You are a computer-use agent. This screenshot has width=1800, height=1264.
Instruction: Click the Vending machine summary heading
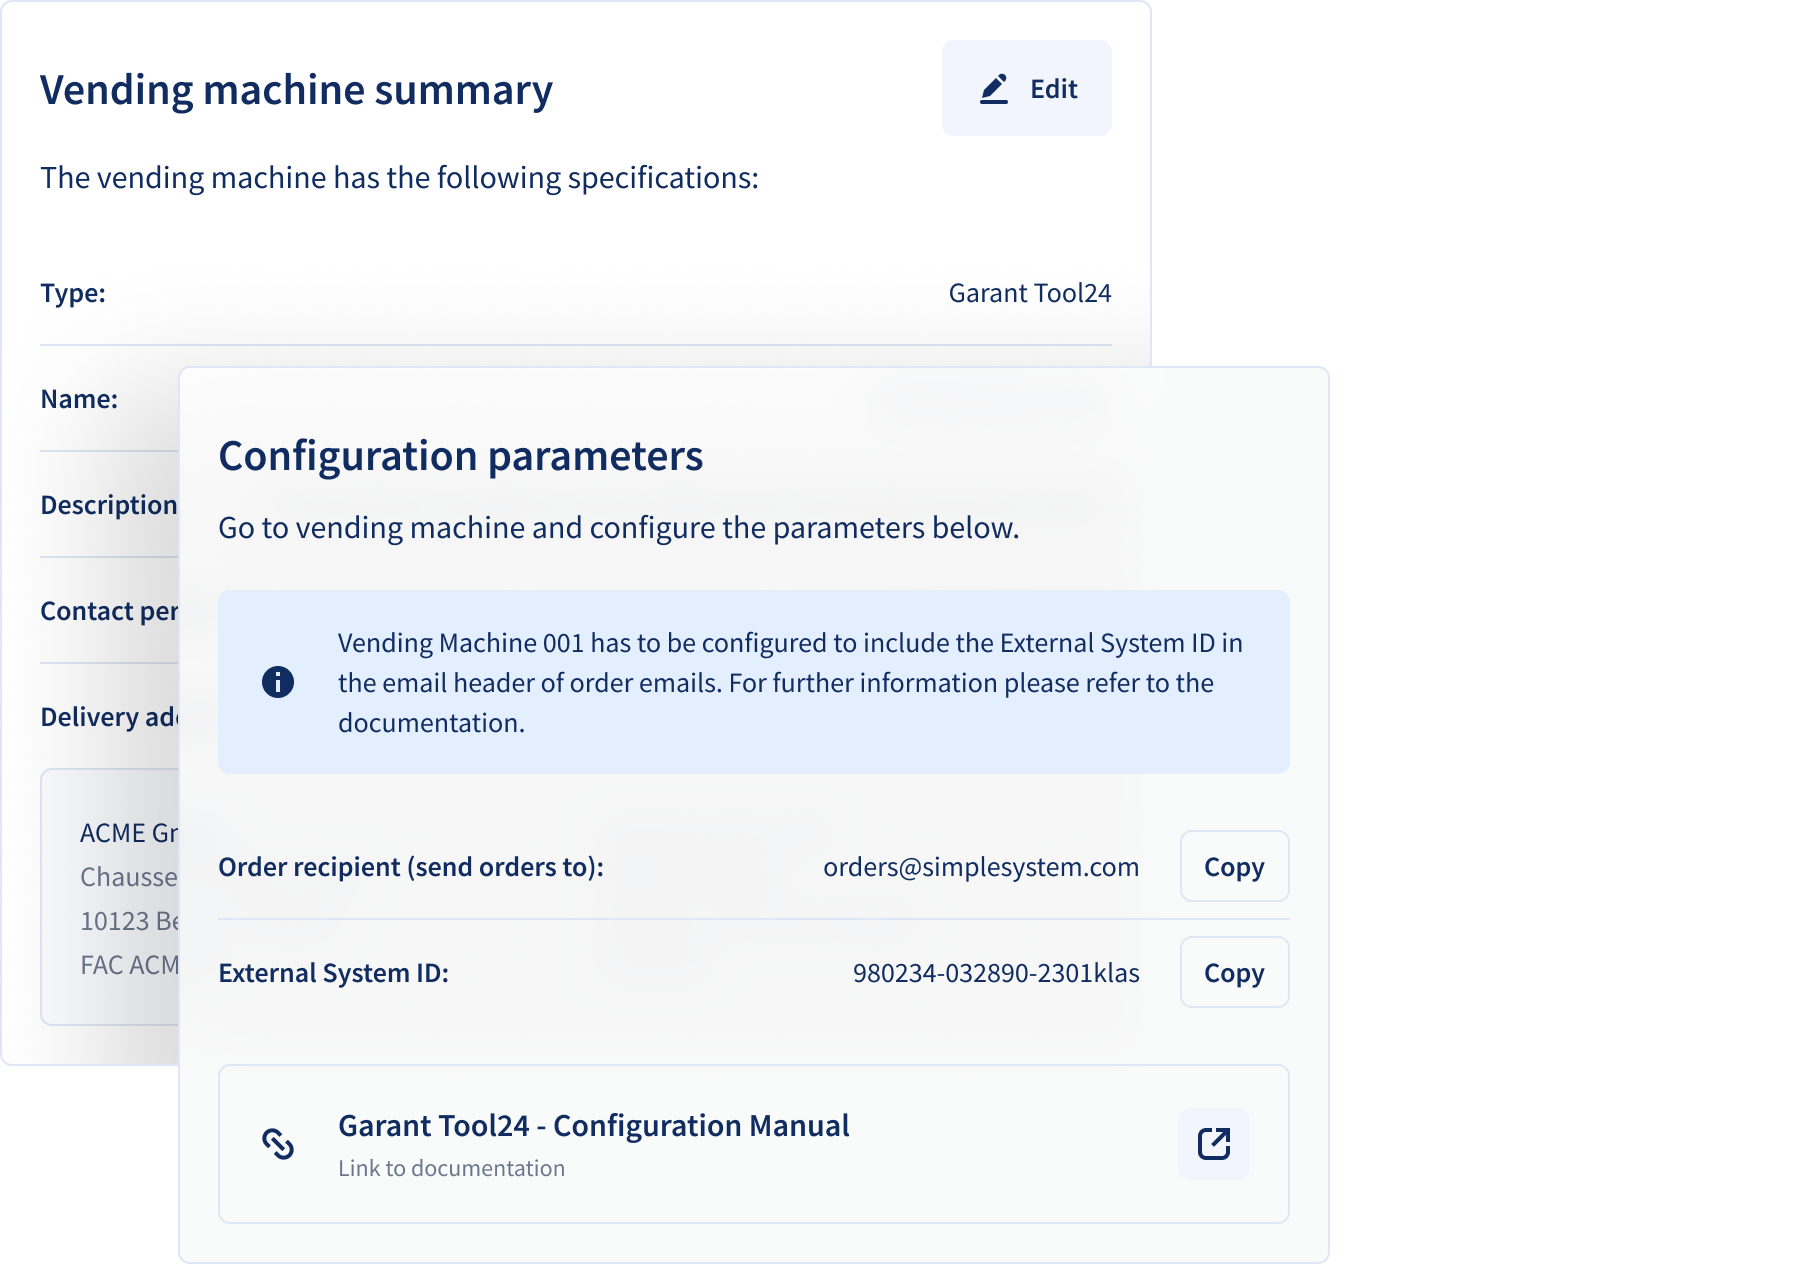(x=296, y=90)
